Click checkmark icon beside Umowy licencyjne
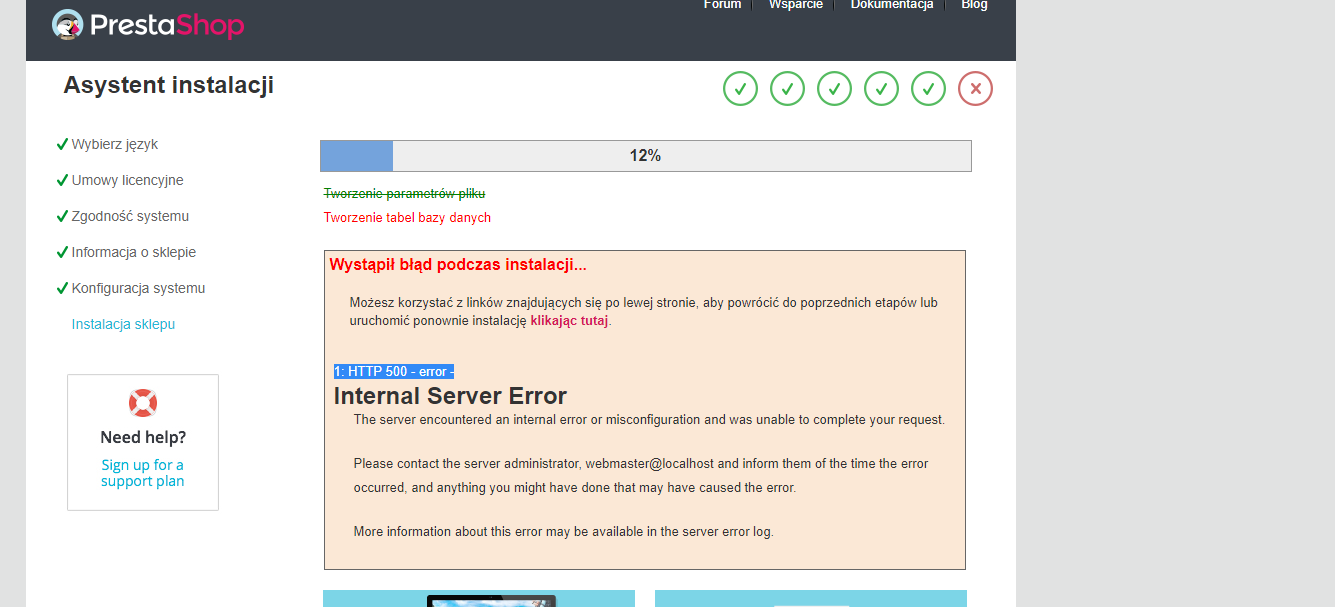The width and height of the screenshot is (1335, 607). (x=62, y=180)
